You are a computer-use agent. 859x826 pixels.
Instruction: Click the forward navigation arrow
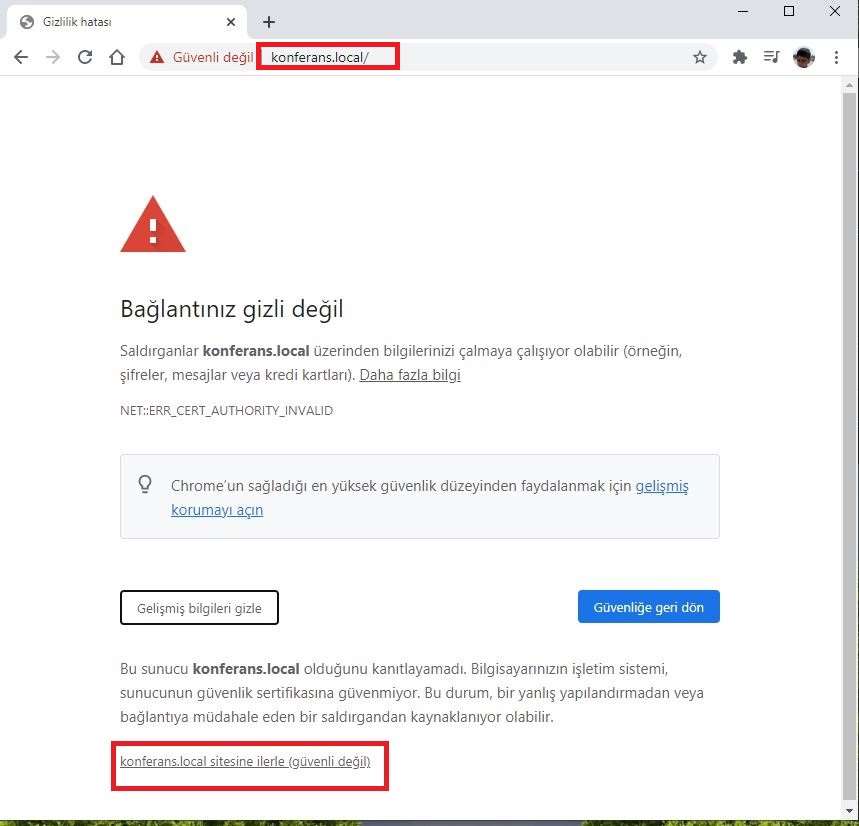(53, 57)
